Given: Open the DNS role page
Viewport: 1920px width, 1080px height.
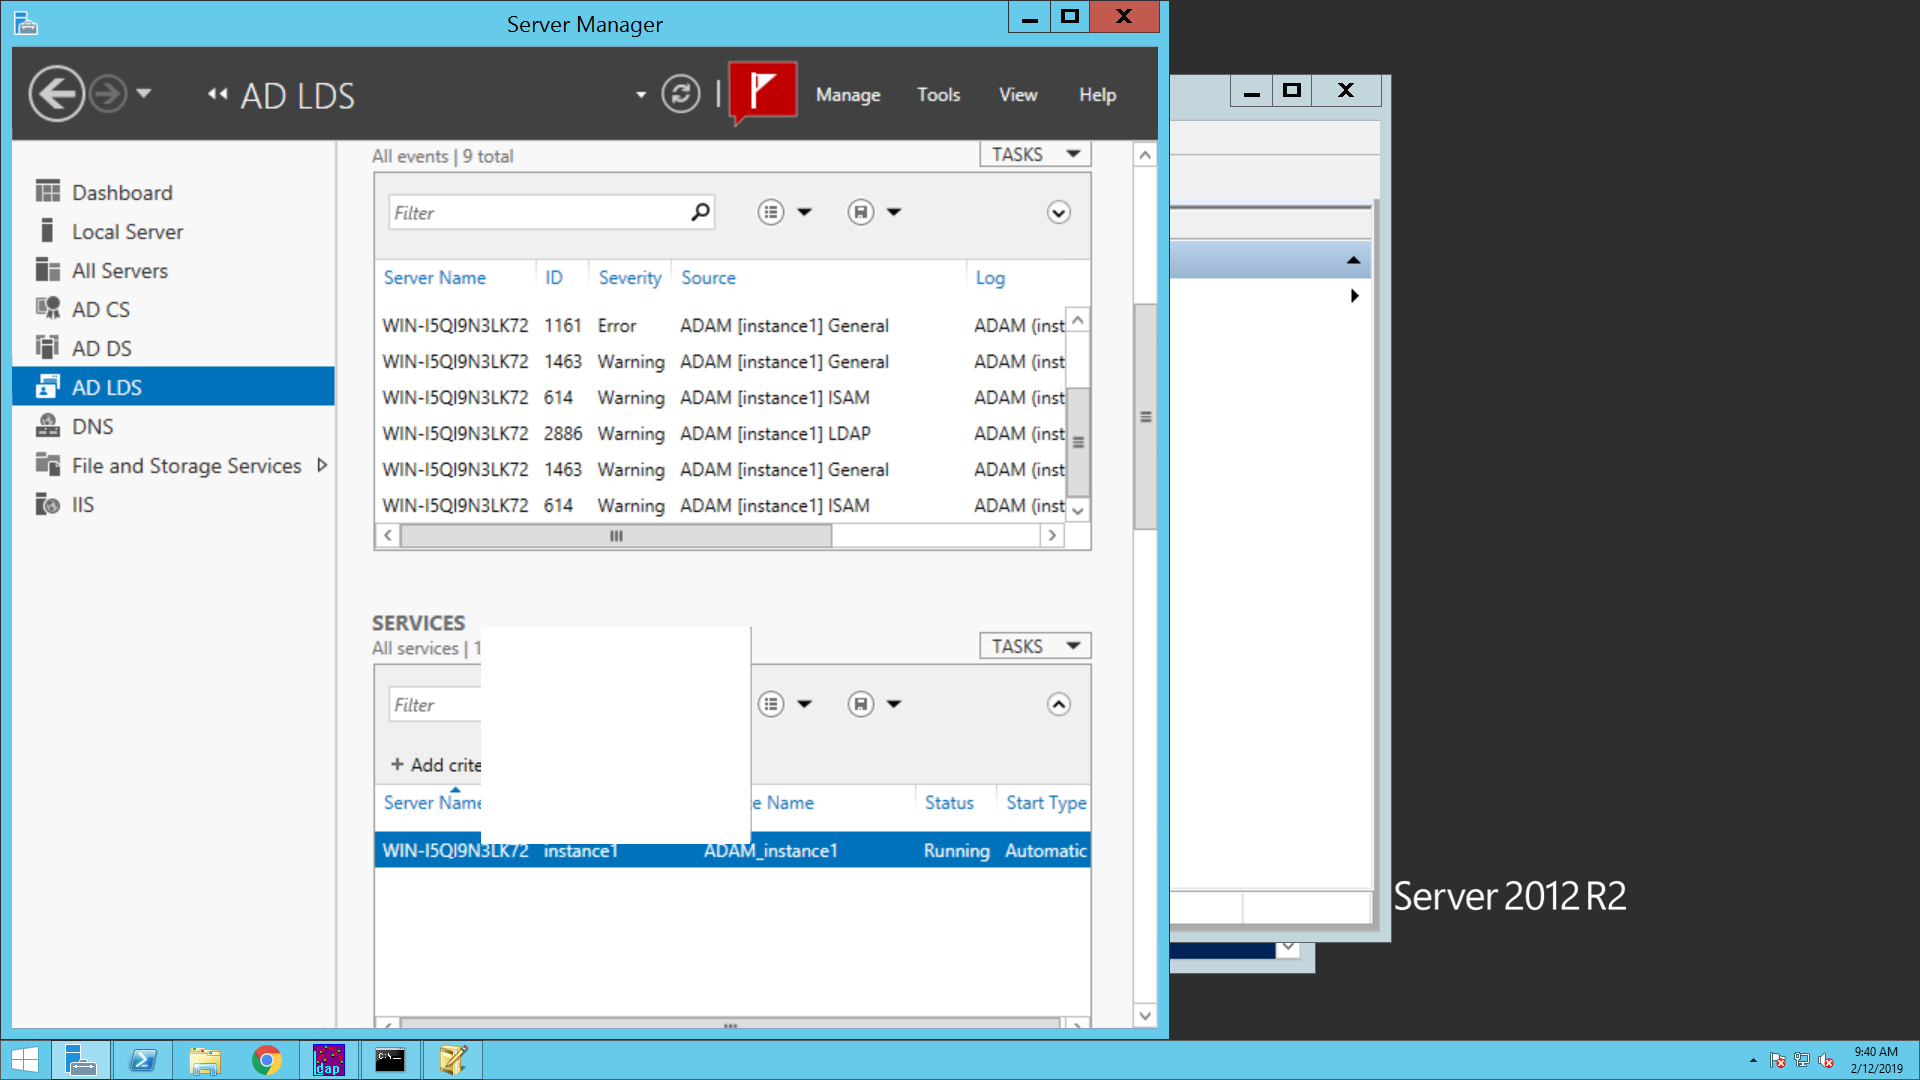Looking at the screenshot, I should [92, 426].
